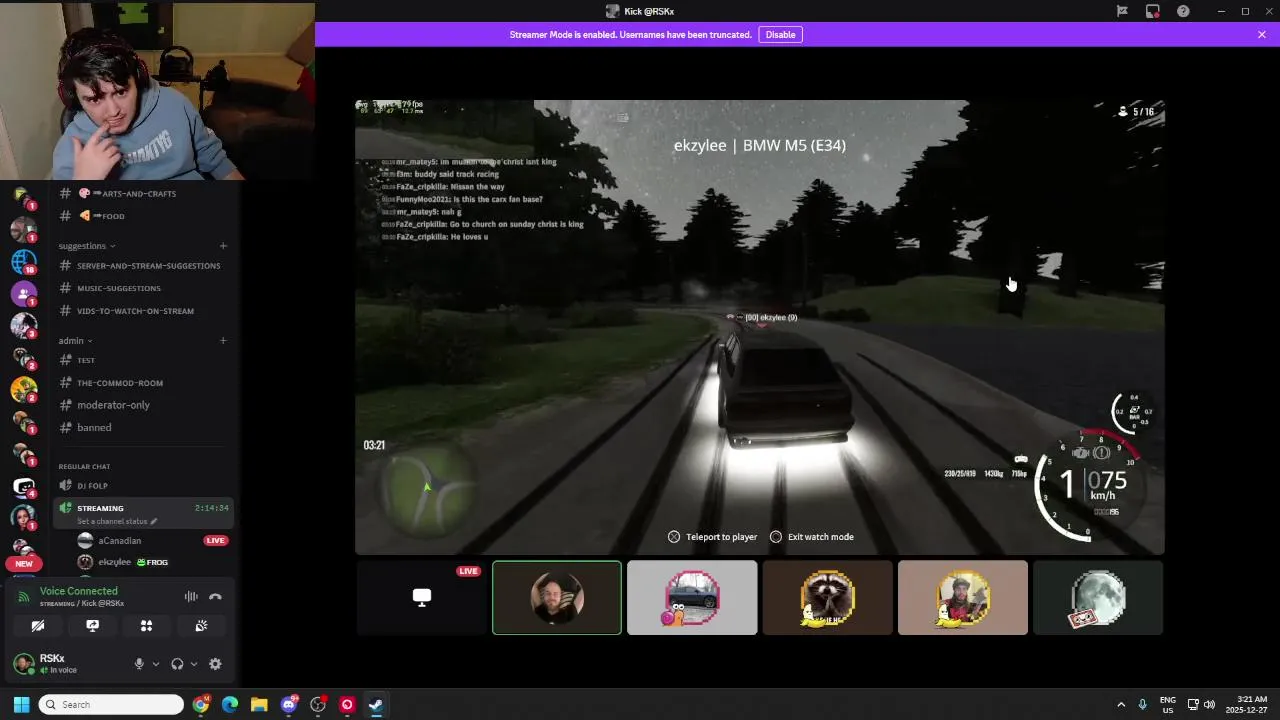Open Steam from the taskbar
Viewport: 1280px width, 720px height.
(x=376, y=704)
